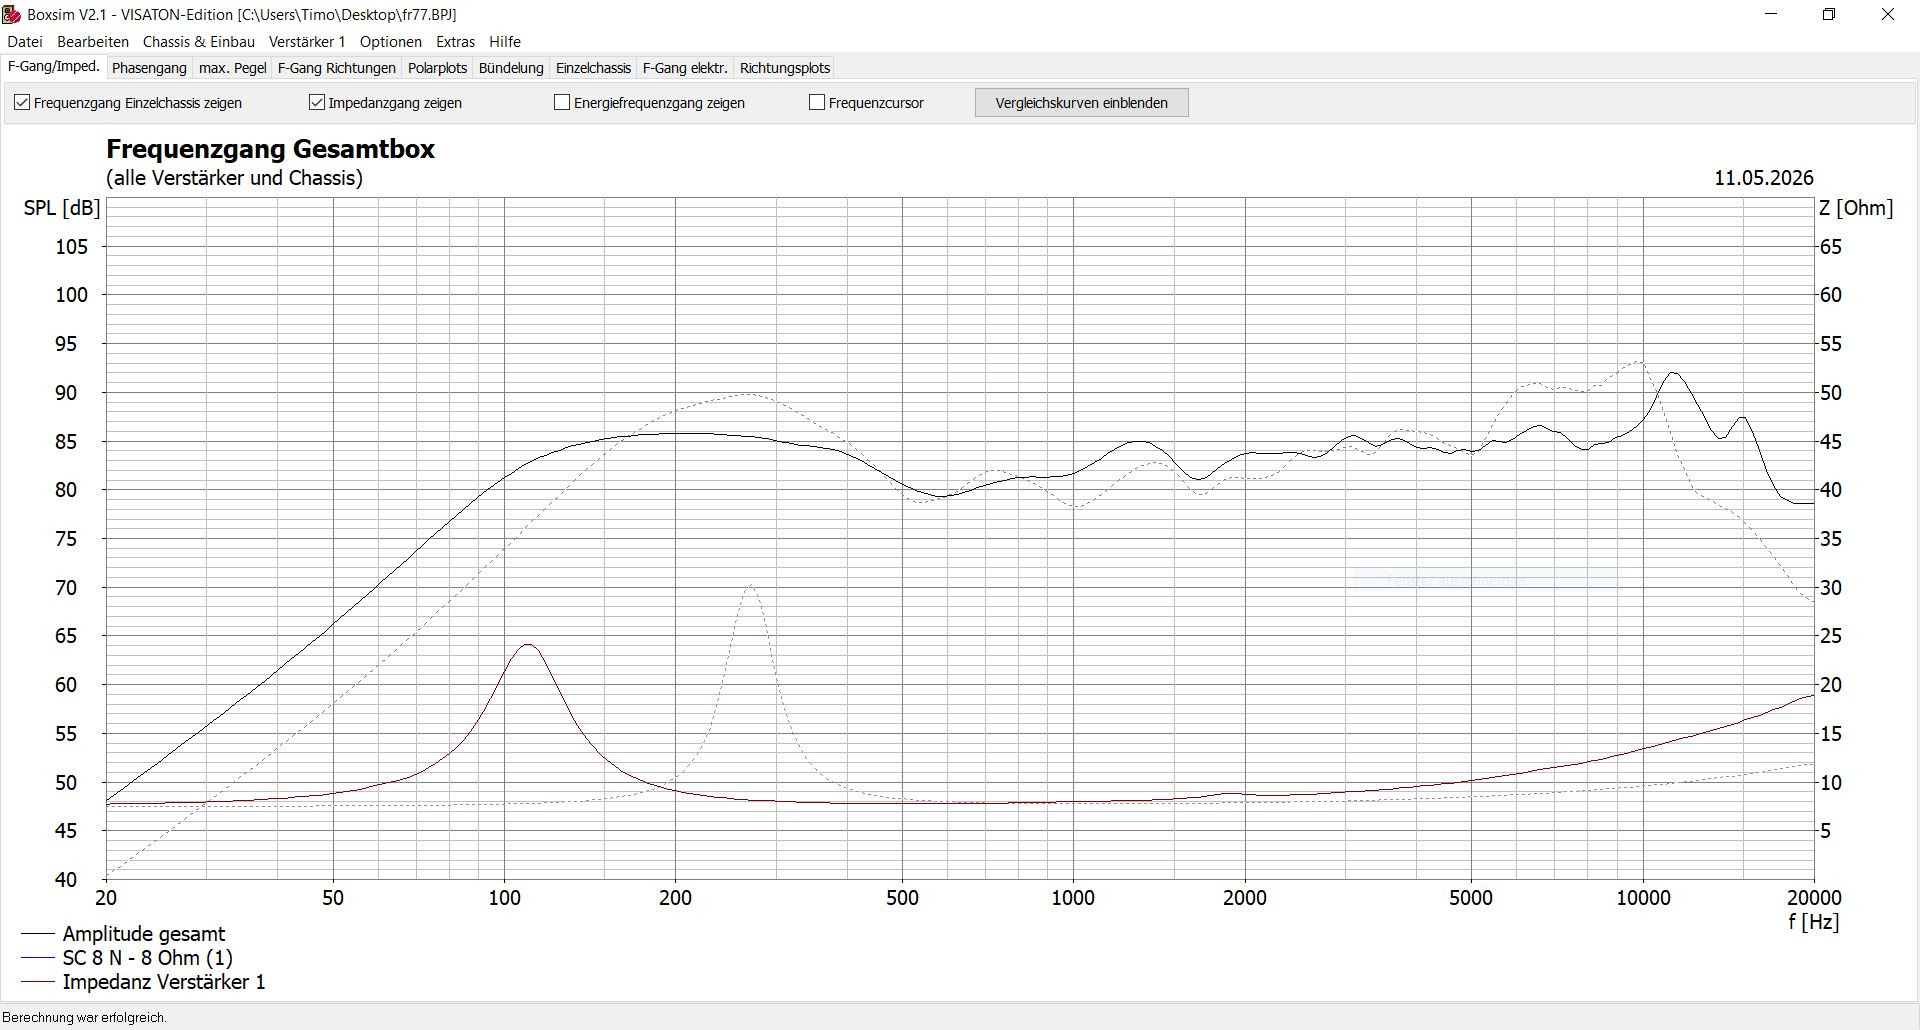Image resolution: width=1920 pixels, height=1030 pixels.
Task: Click the Z [Ohm] axis label
Action: click(x=1856, y=208)
